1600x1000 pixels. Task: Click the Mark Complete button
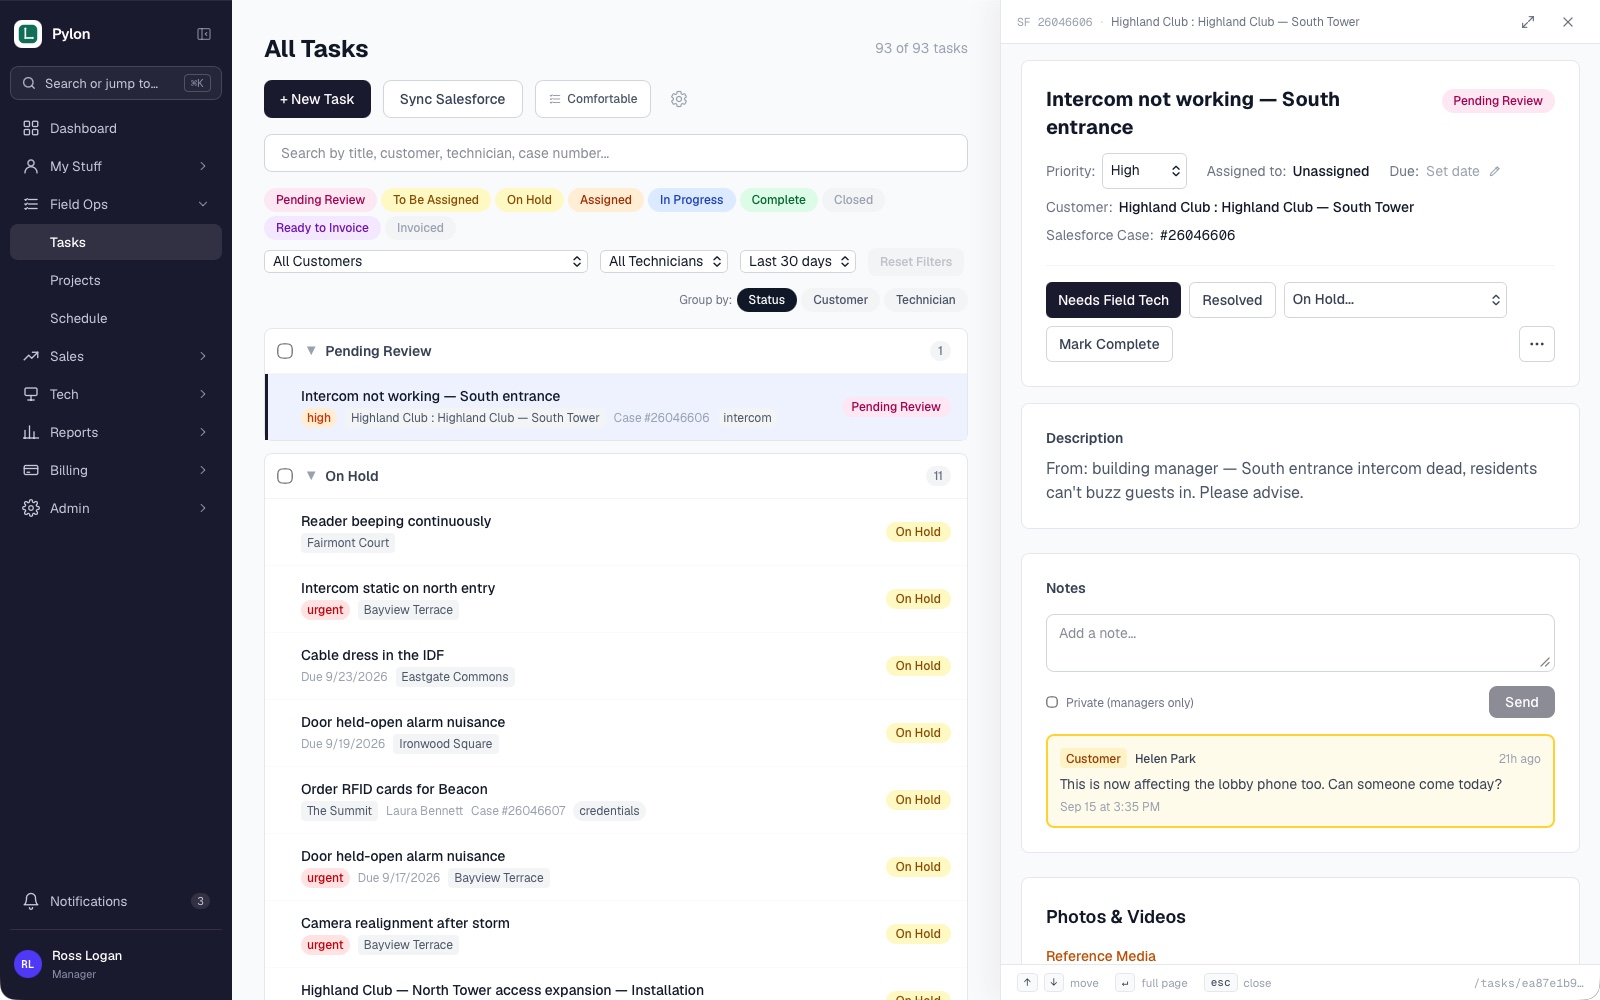click(1109, 344)
